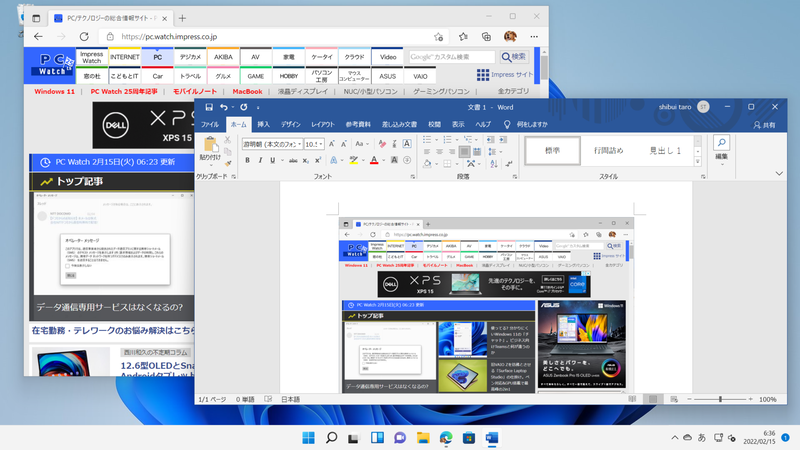Expand the bullets list dropdown arrow
Image resolution: width=800 pixels, height=450 pixels.
[x=436, y=140]
